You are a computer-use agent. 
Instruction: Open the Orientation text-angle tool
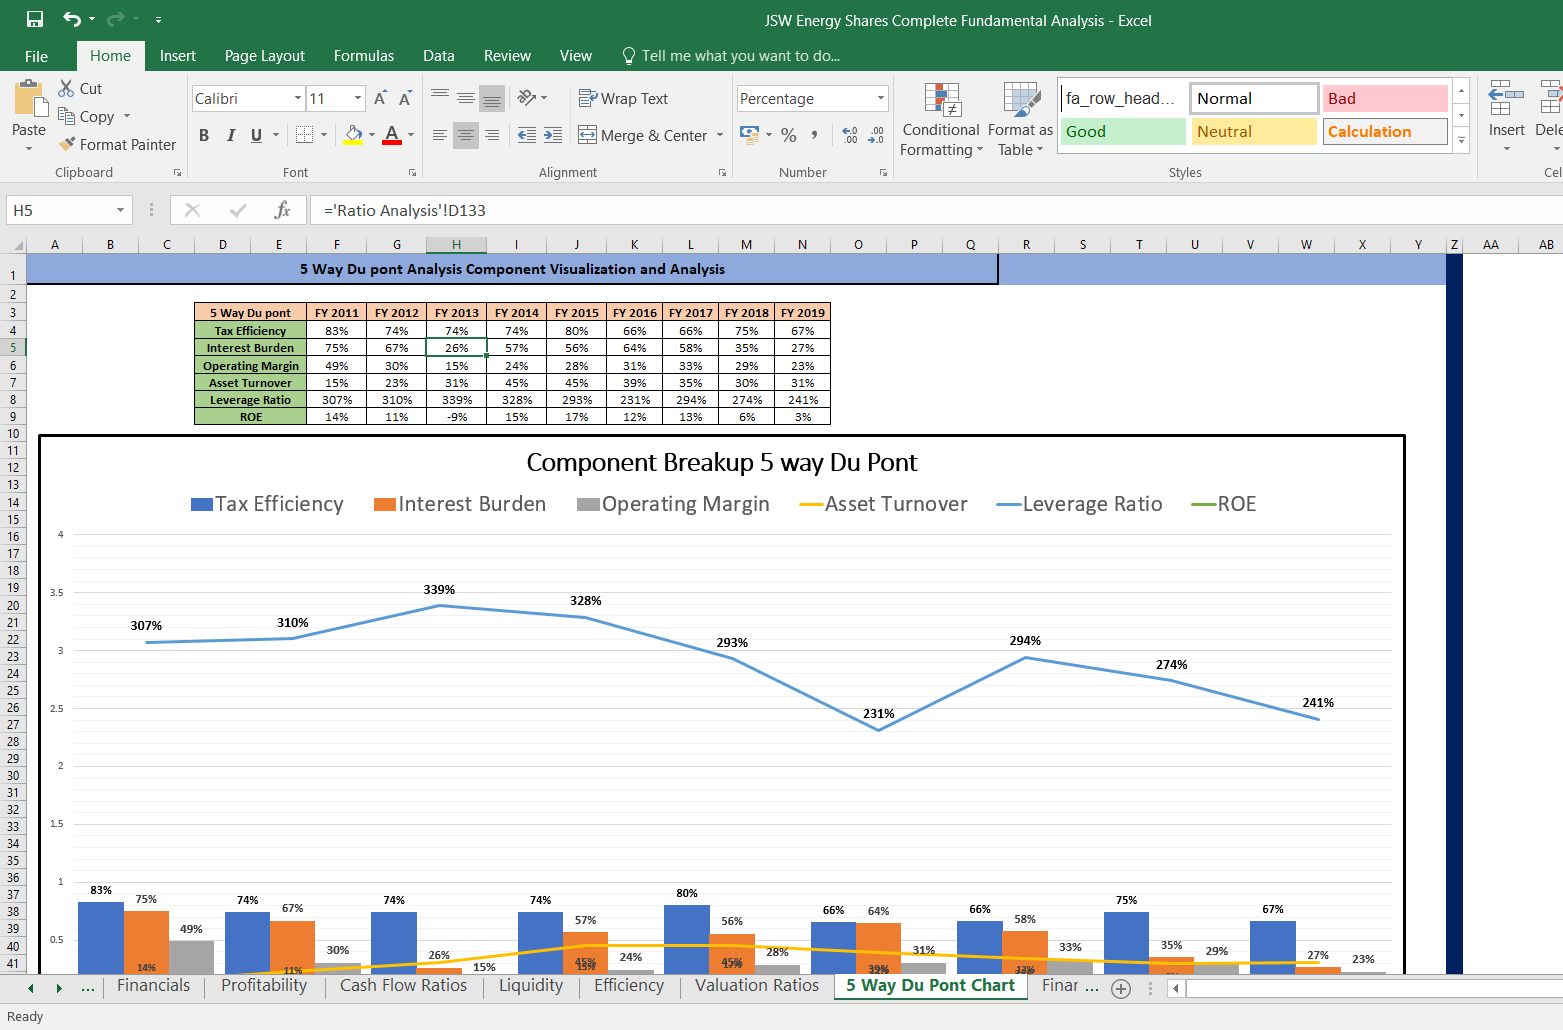click(527, 98)
